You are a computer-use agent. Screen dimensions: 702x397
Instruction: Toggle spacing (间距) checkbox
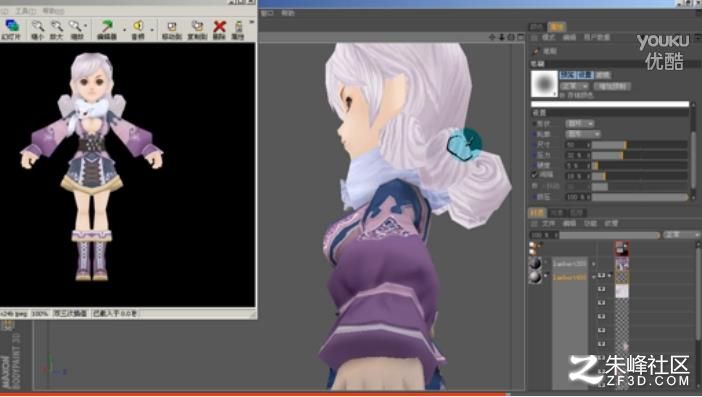[534, 175]
